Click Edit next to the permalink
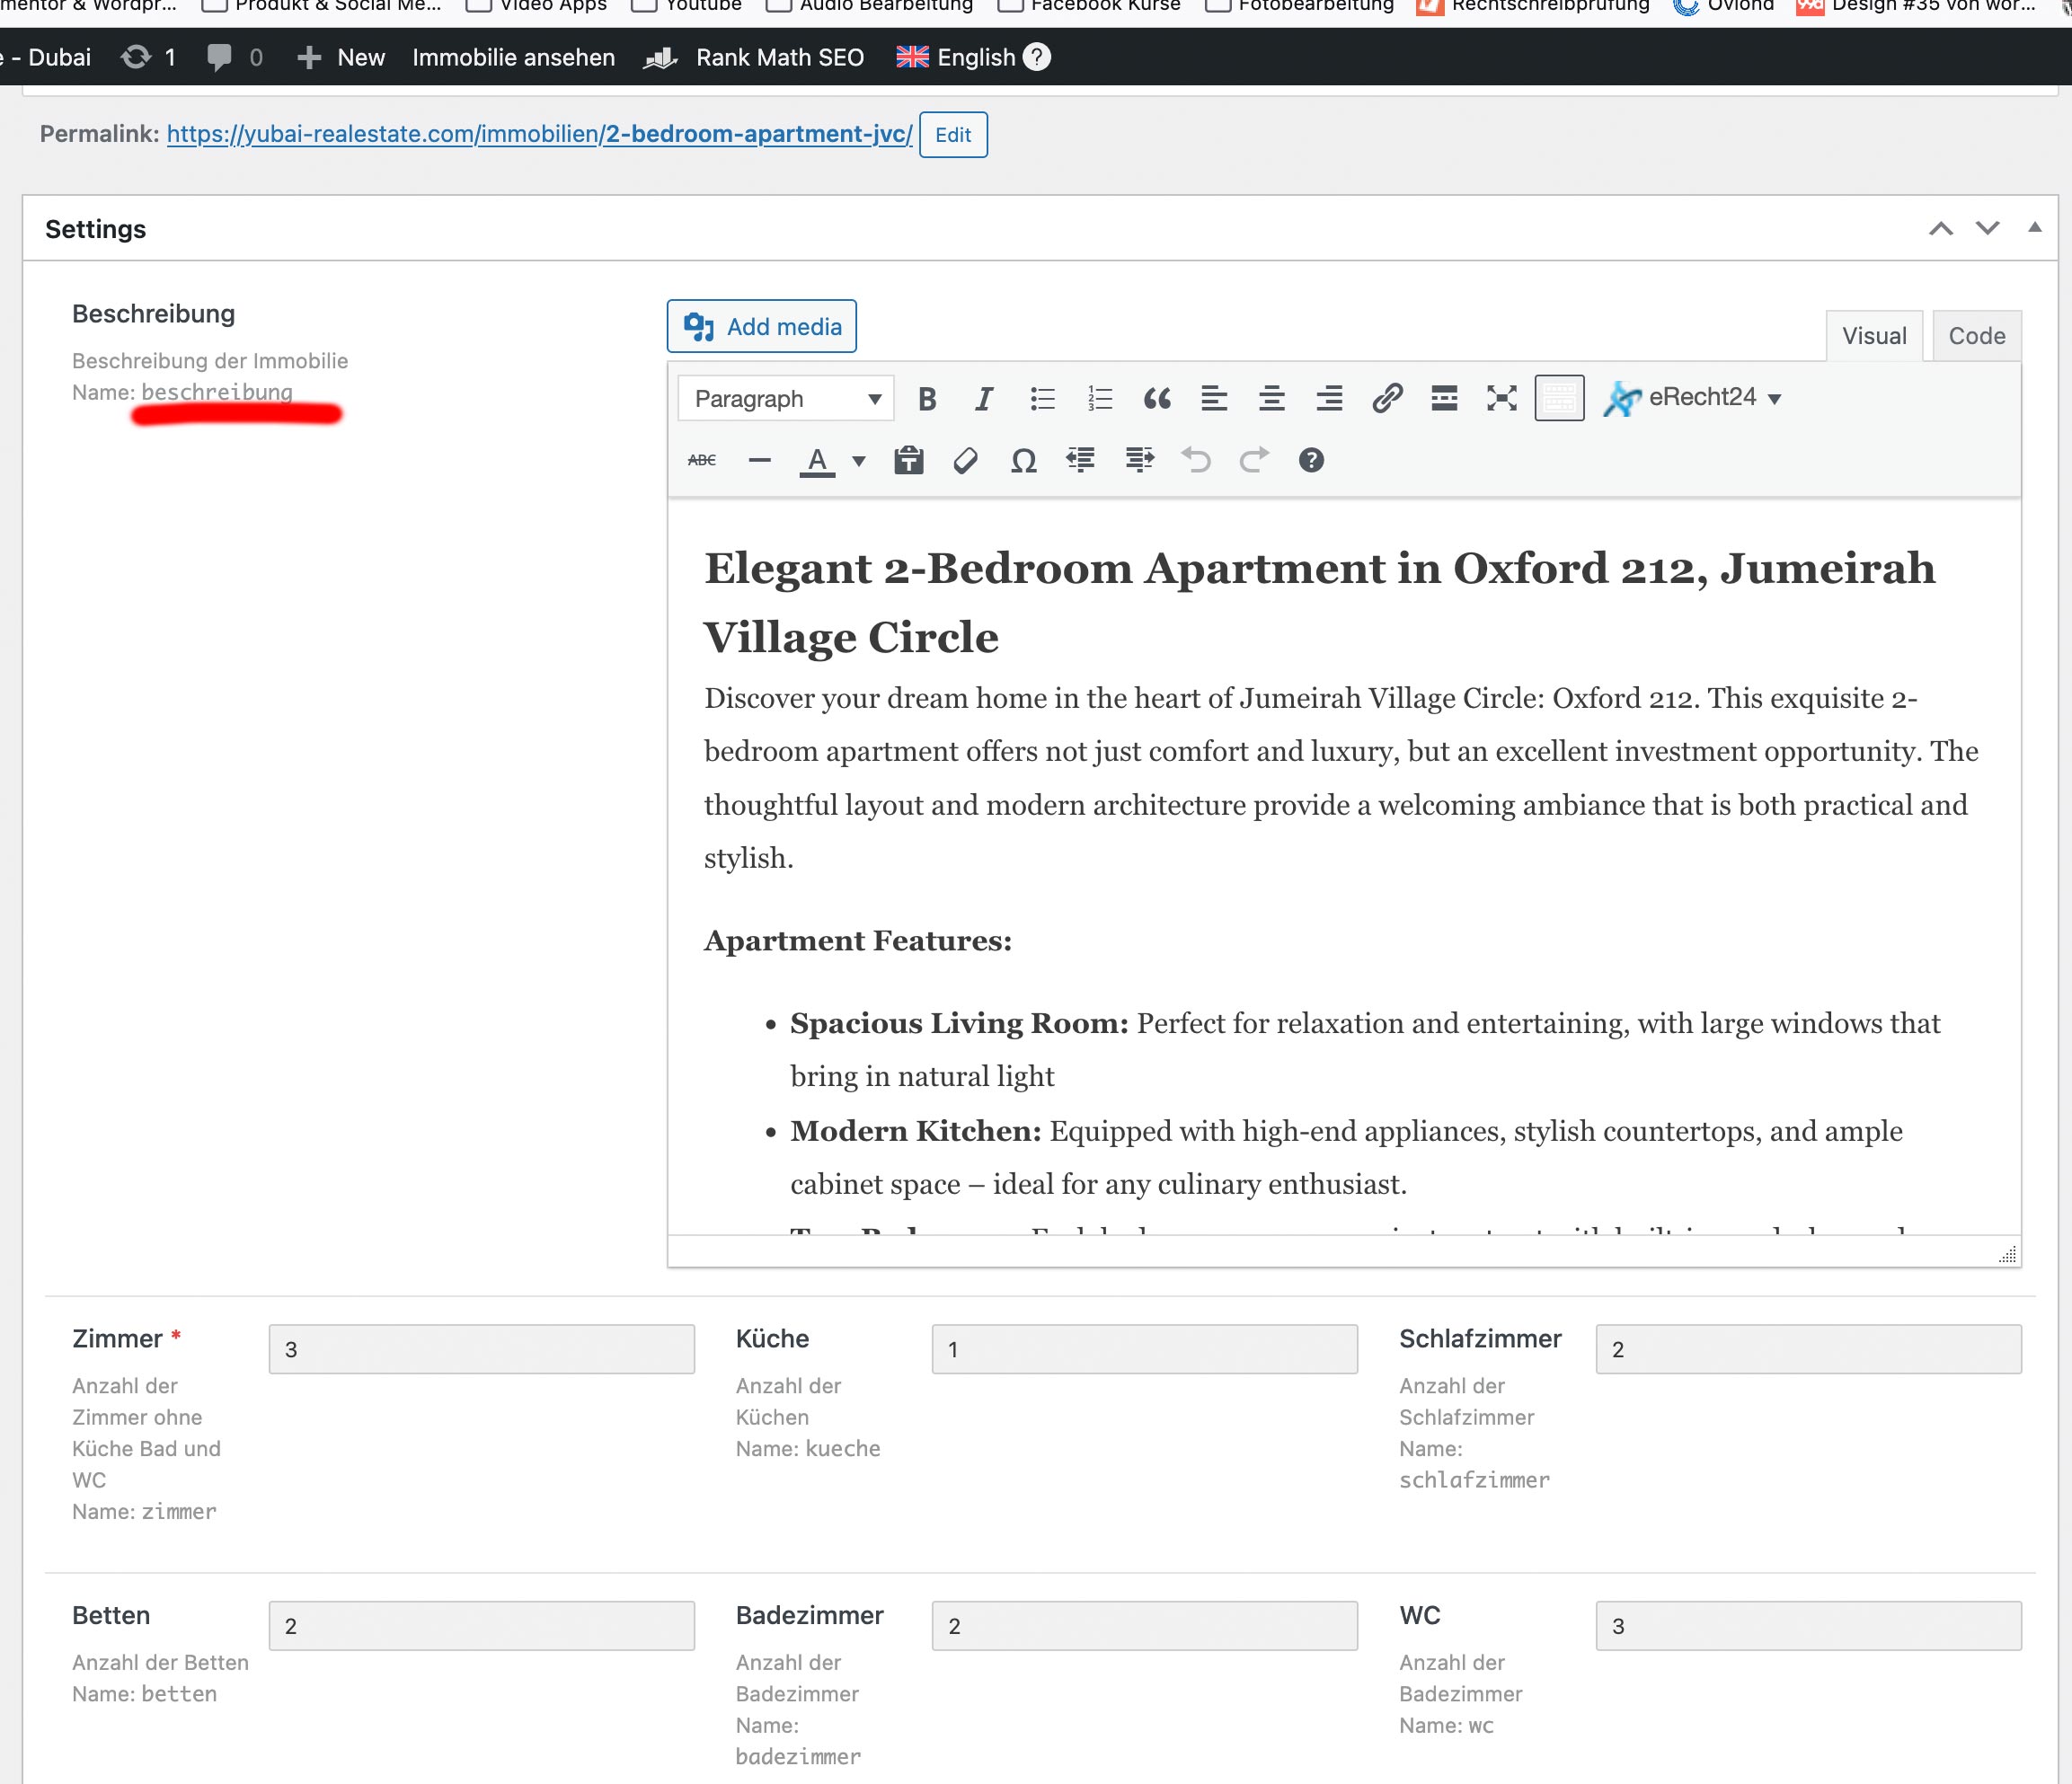 click(x=952, y=135)
